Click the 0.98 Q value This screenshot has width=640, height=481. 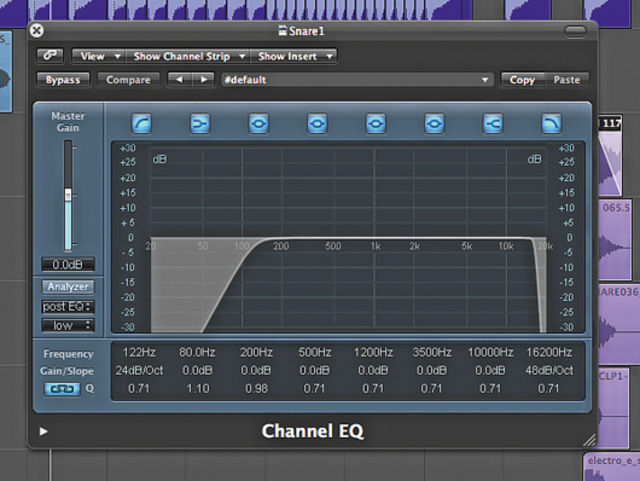click(256, 388)
